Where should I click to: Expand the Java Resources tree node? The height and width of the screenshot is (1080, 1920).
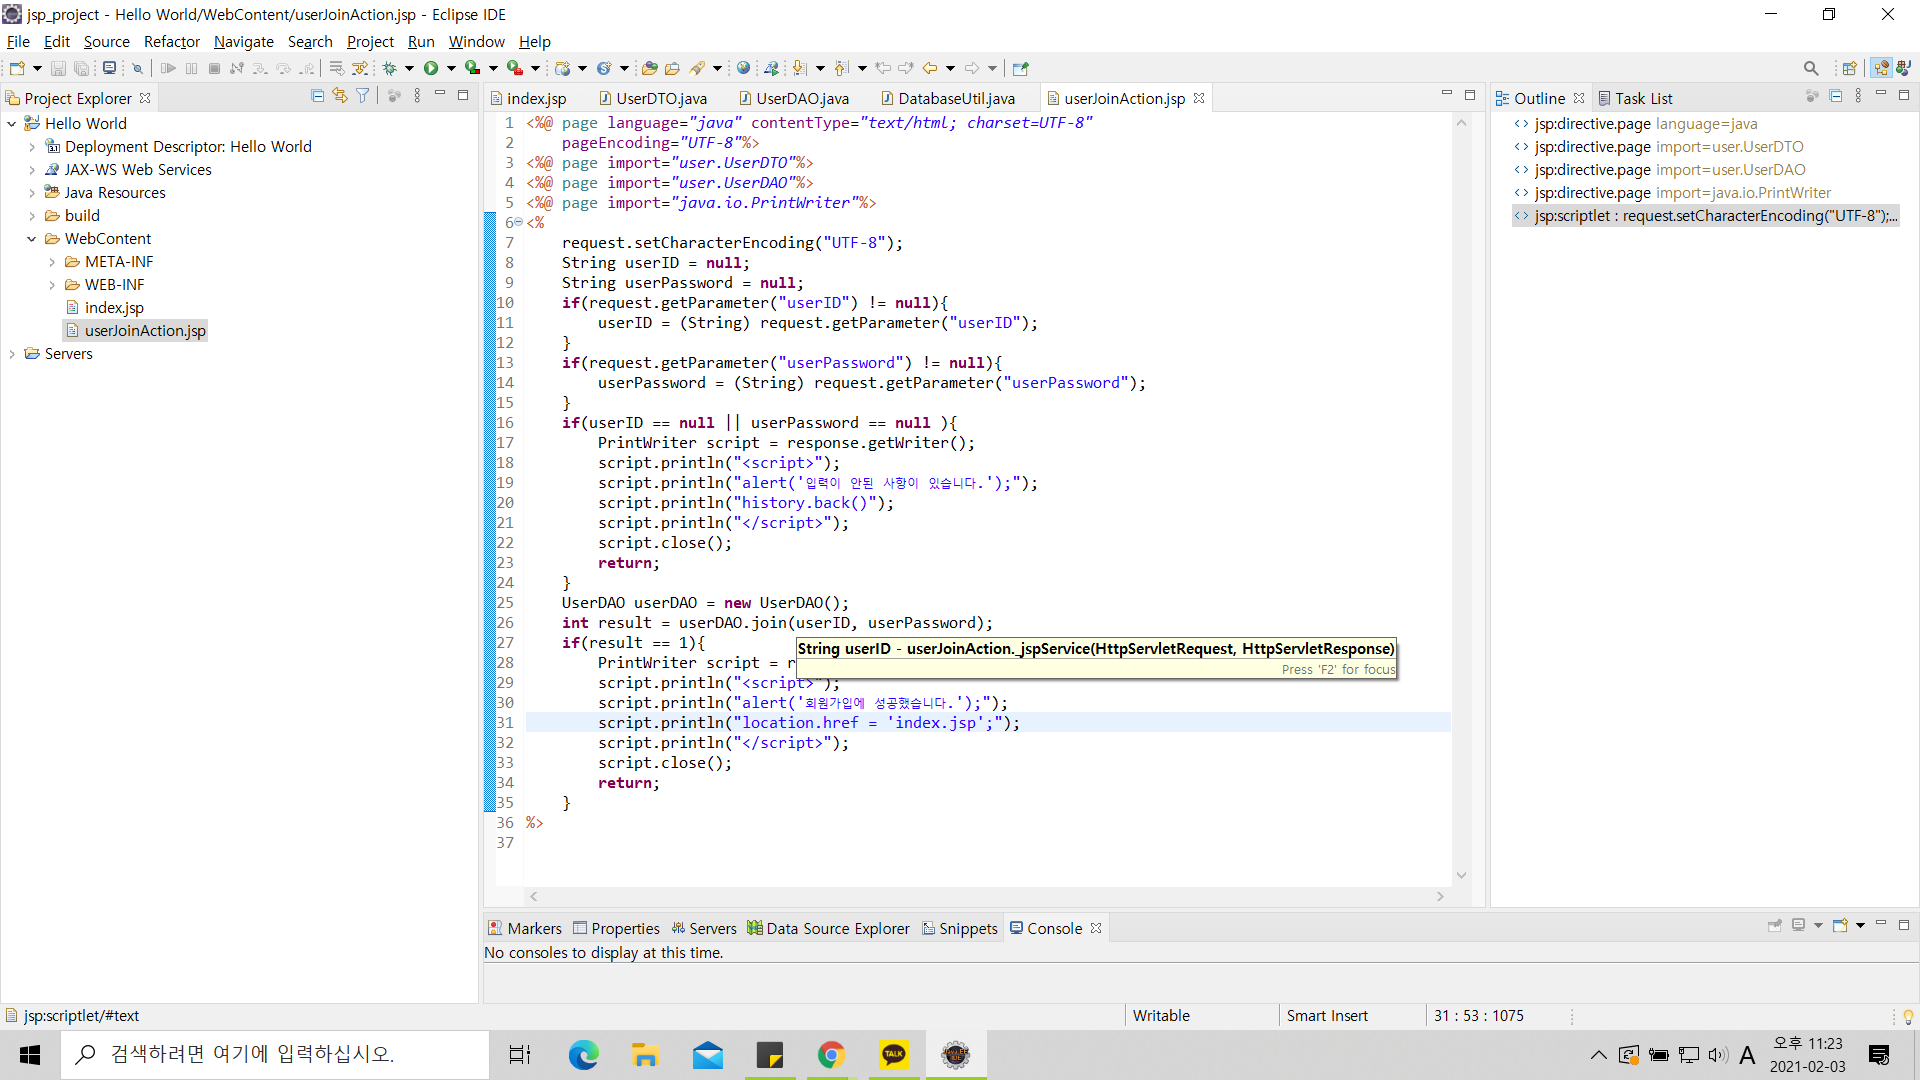click(32, 193)
